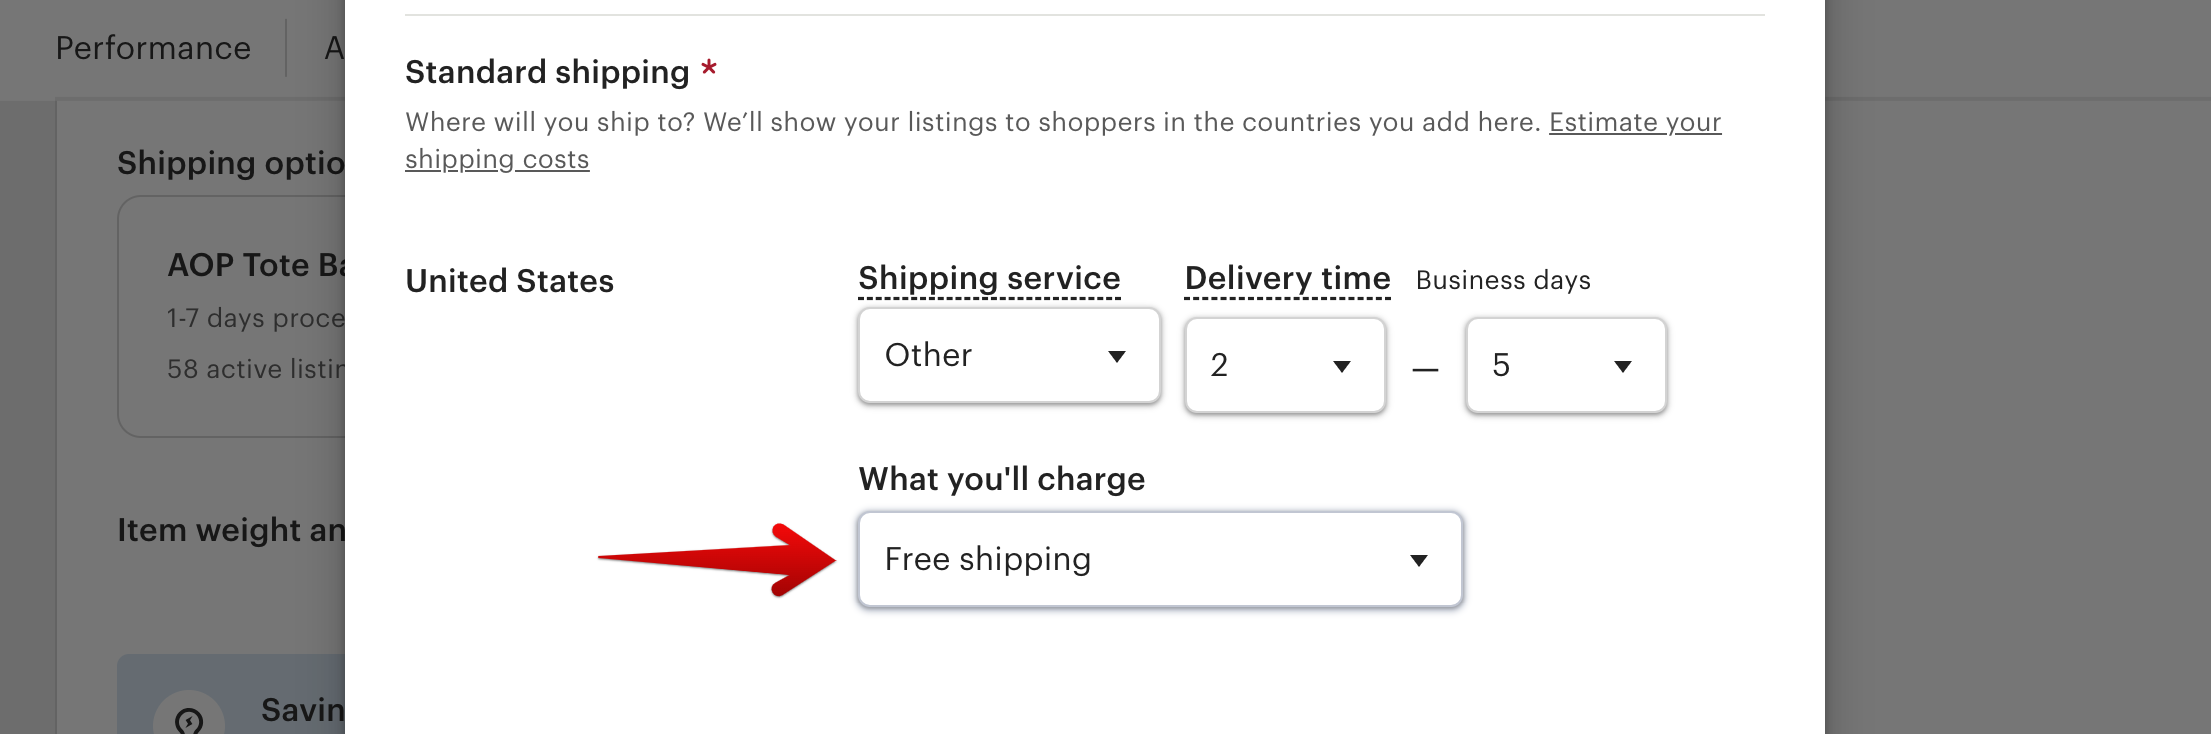Click the Shipping options heading
This screenshot has width=2211, height=734.
pos(232,163)
